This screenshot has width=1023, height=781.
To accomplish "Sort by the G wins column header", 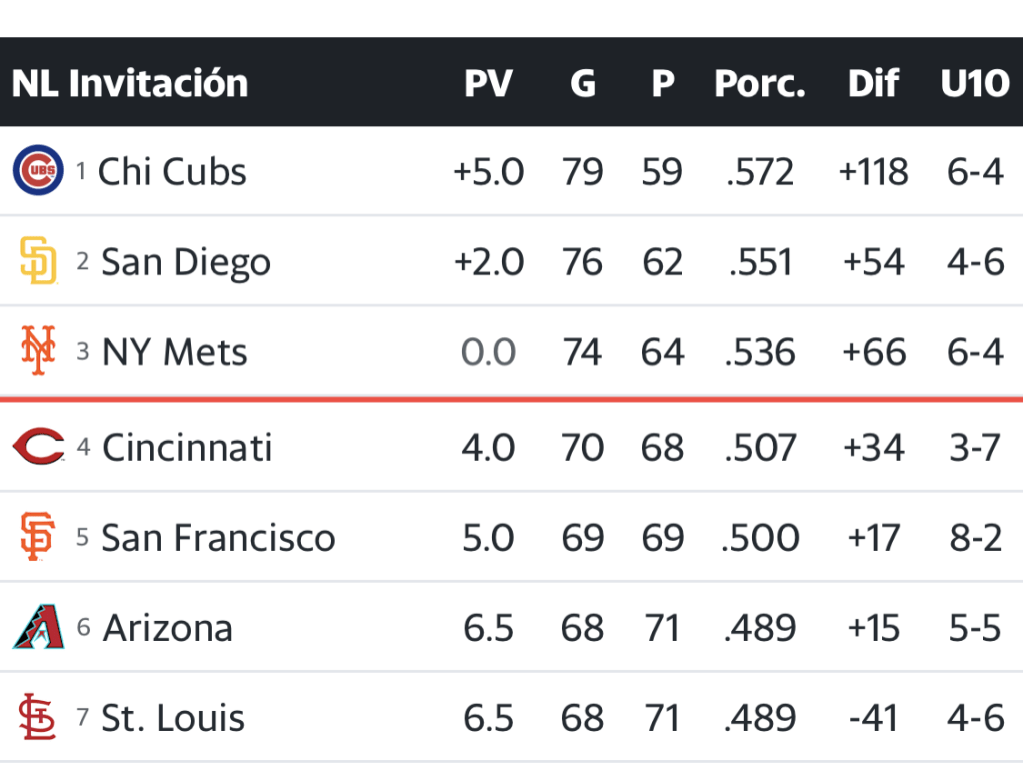I will 582,84.
